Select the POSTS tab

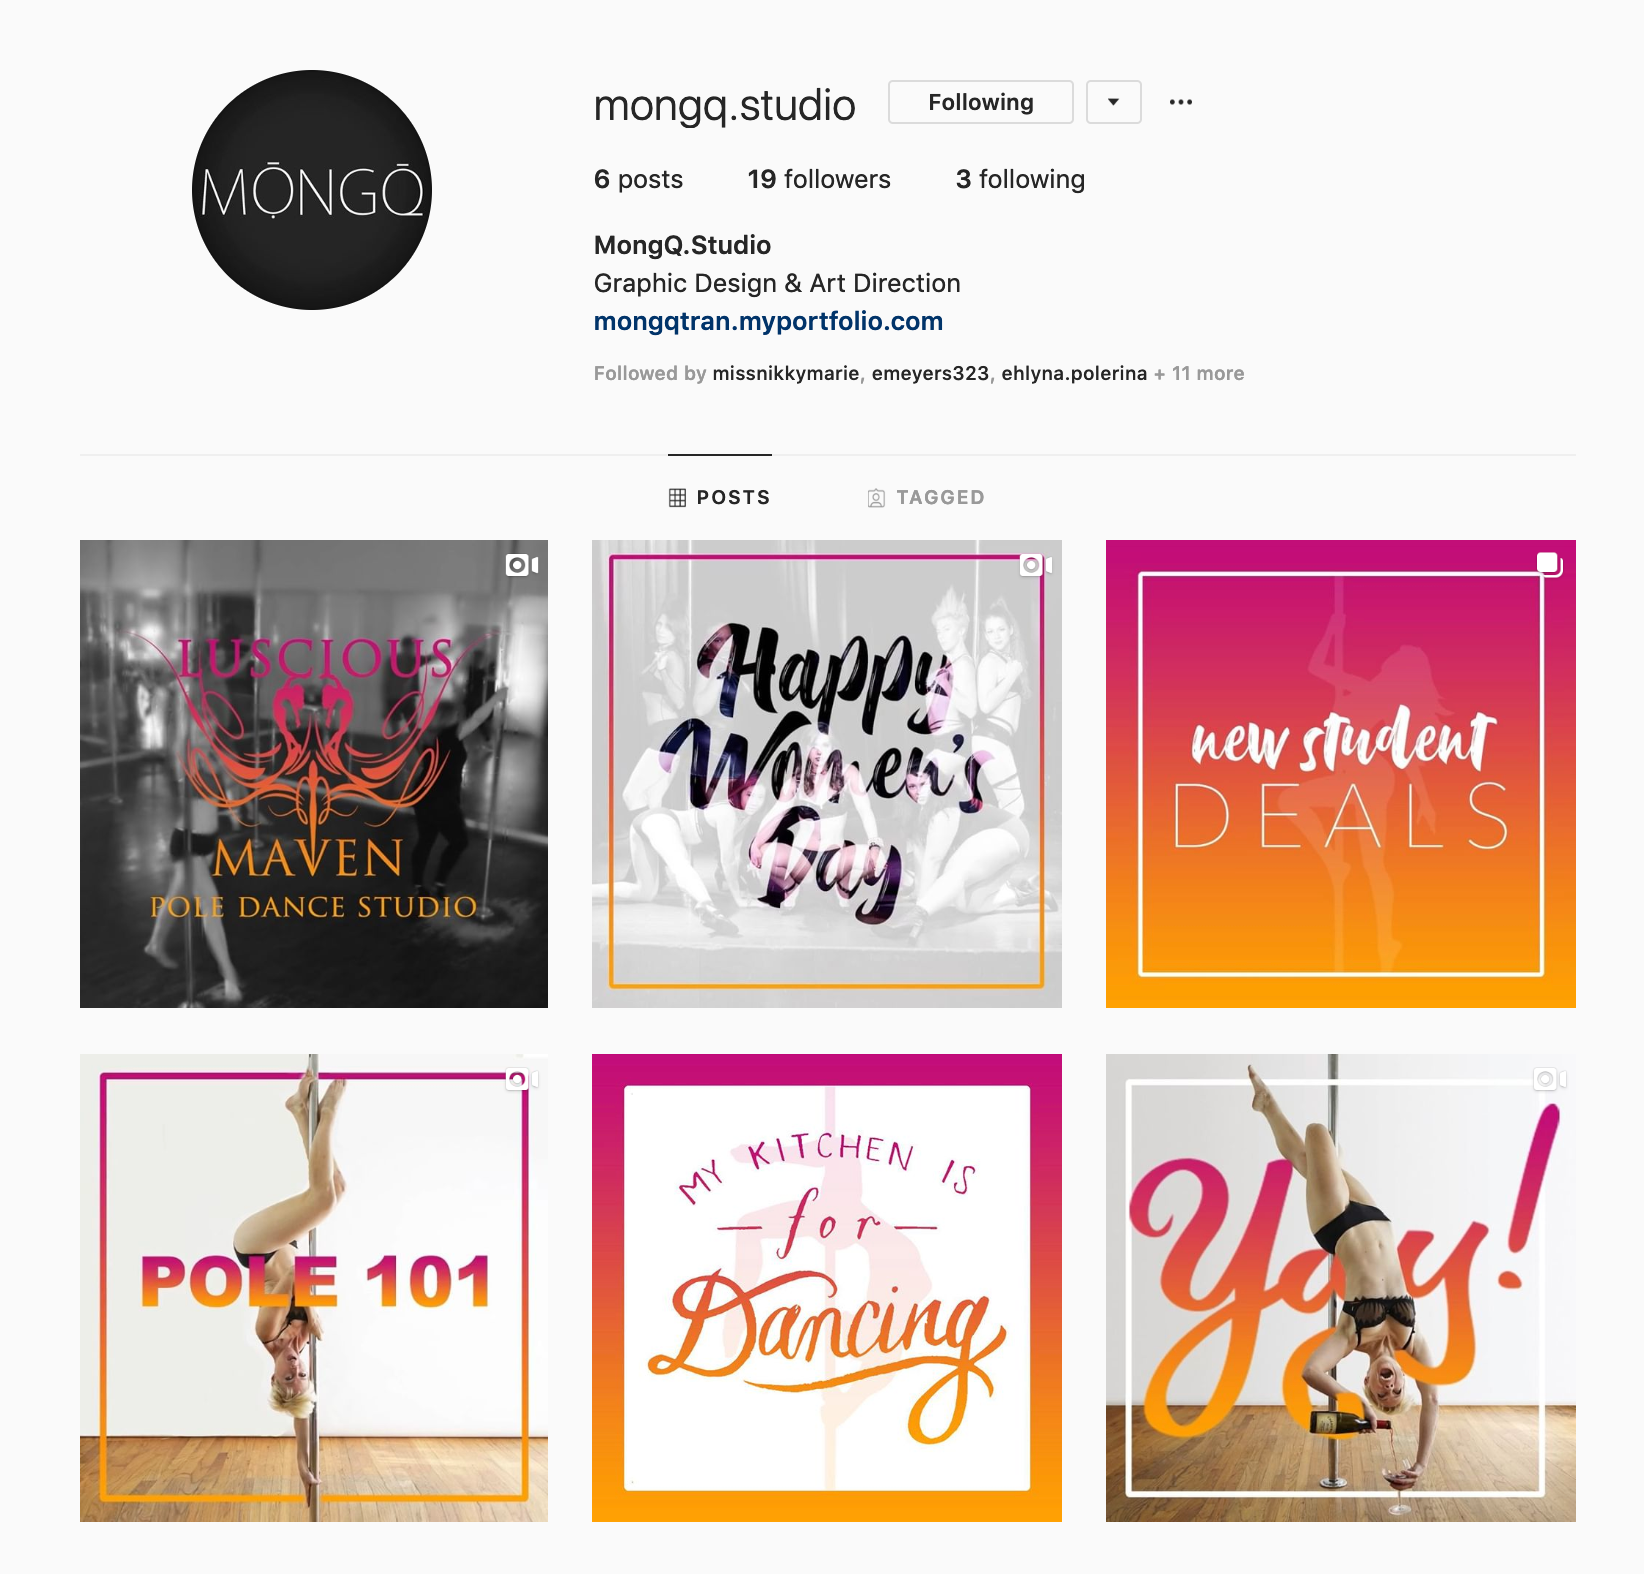720,497
